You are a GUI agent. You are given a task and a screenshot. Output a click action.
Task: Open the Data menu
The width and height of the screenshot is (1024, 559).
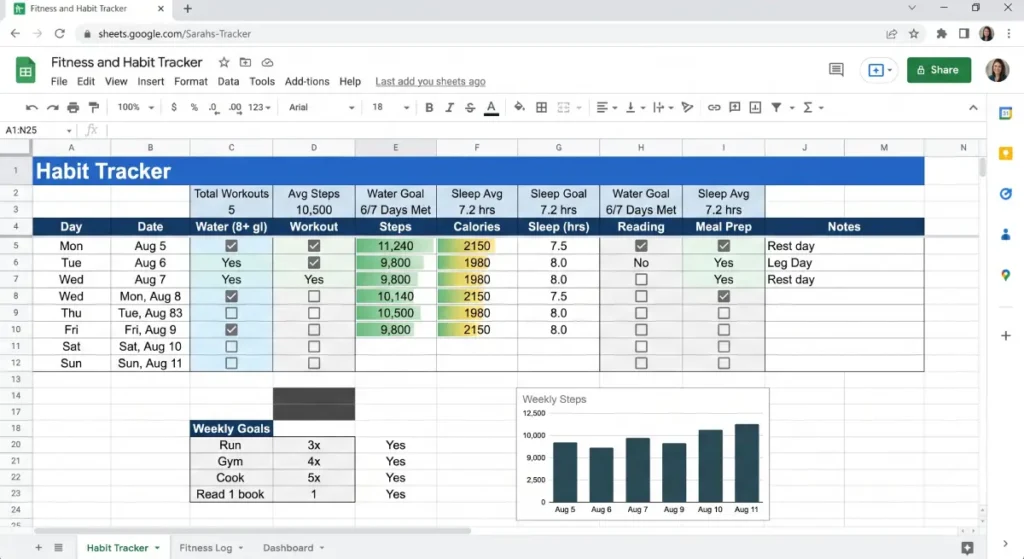point(228,82)
